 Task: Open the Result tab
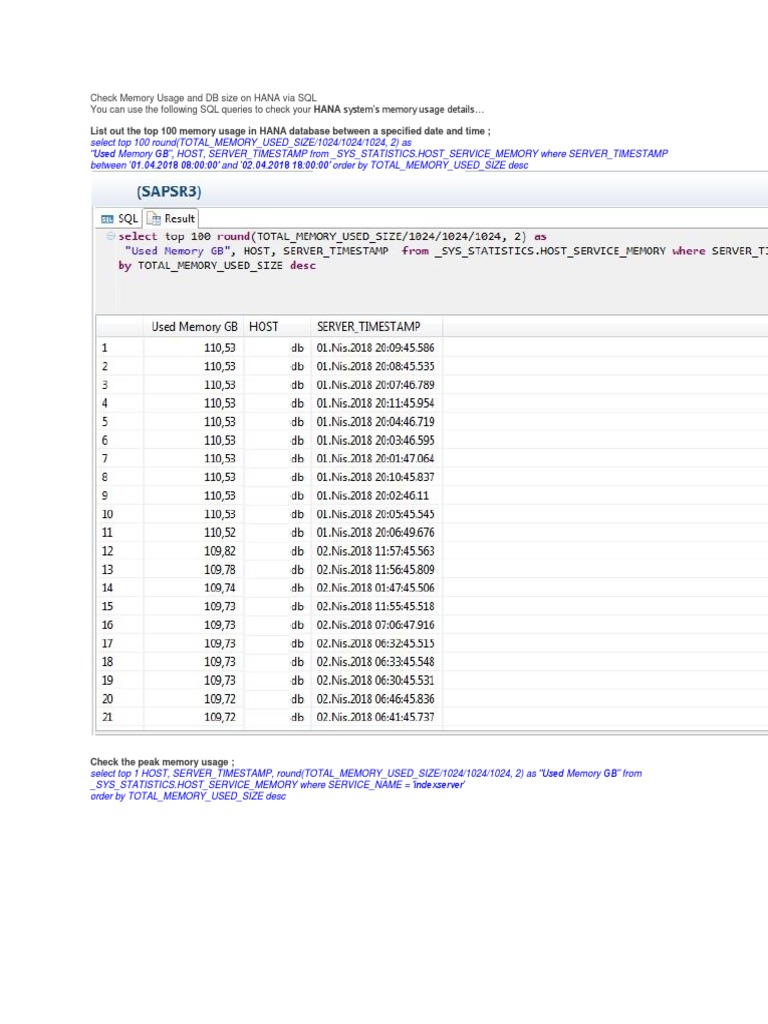coord(172,218)
